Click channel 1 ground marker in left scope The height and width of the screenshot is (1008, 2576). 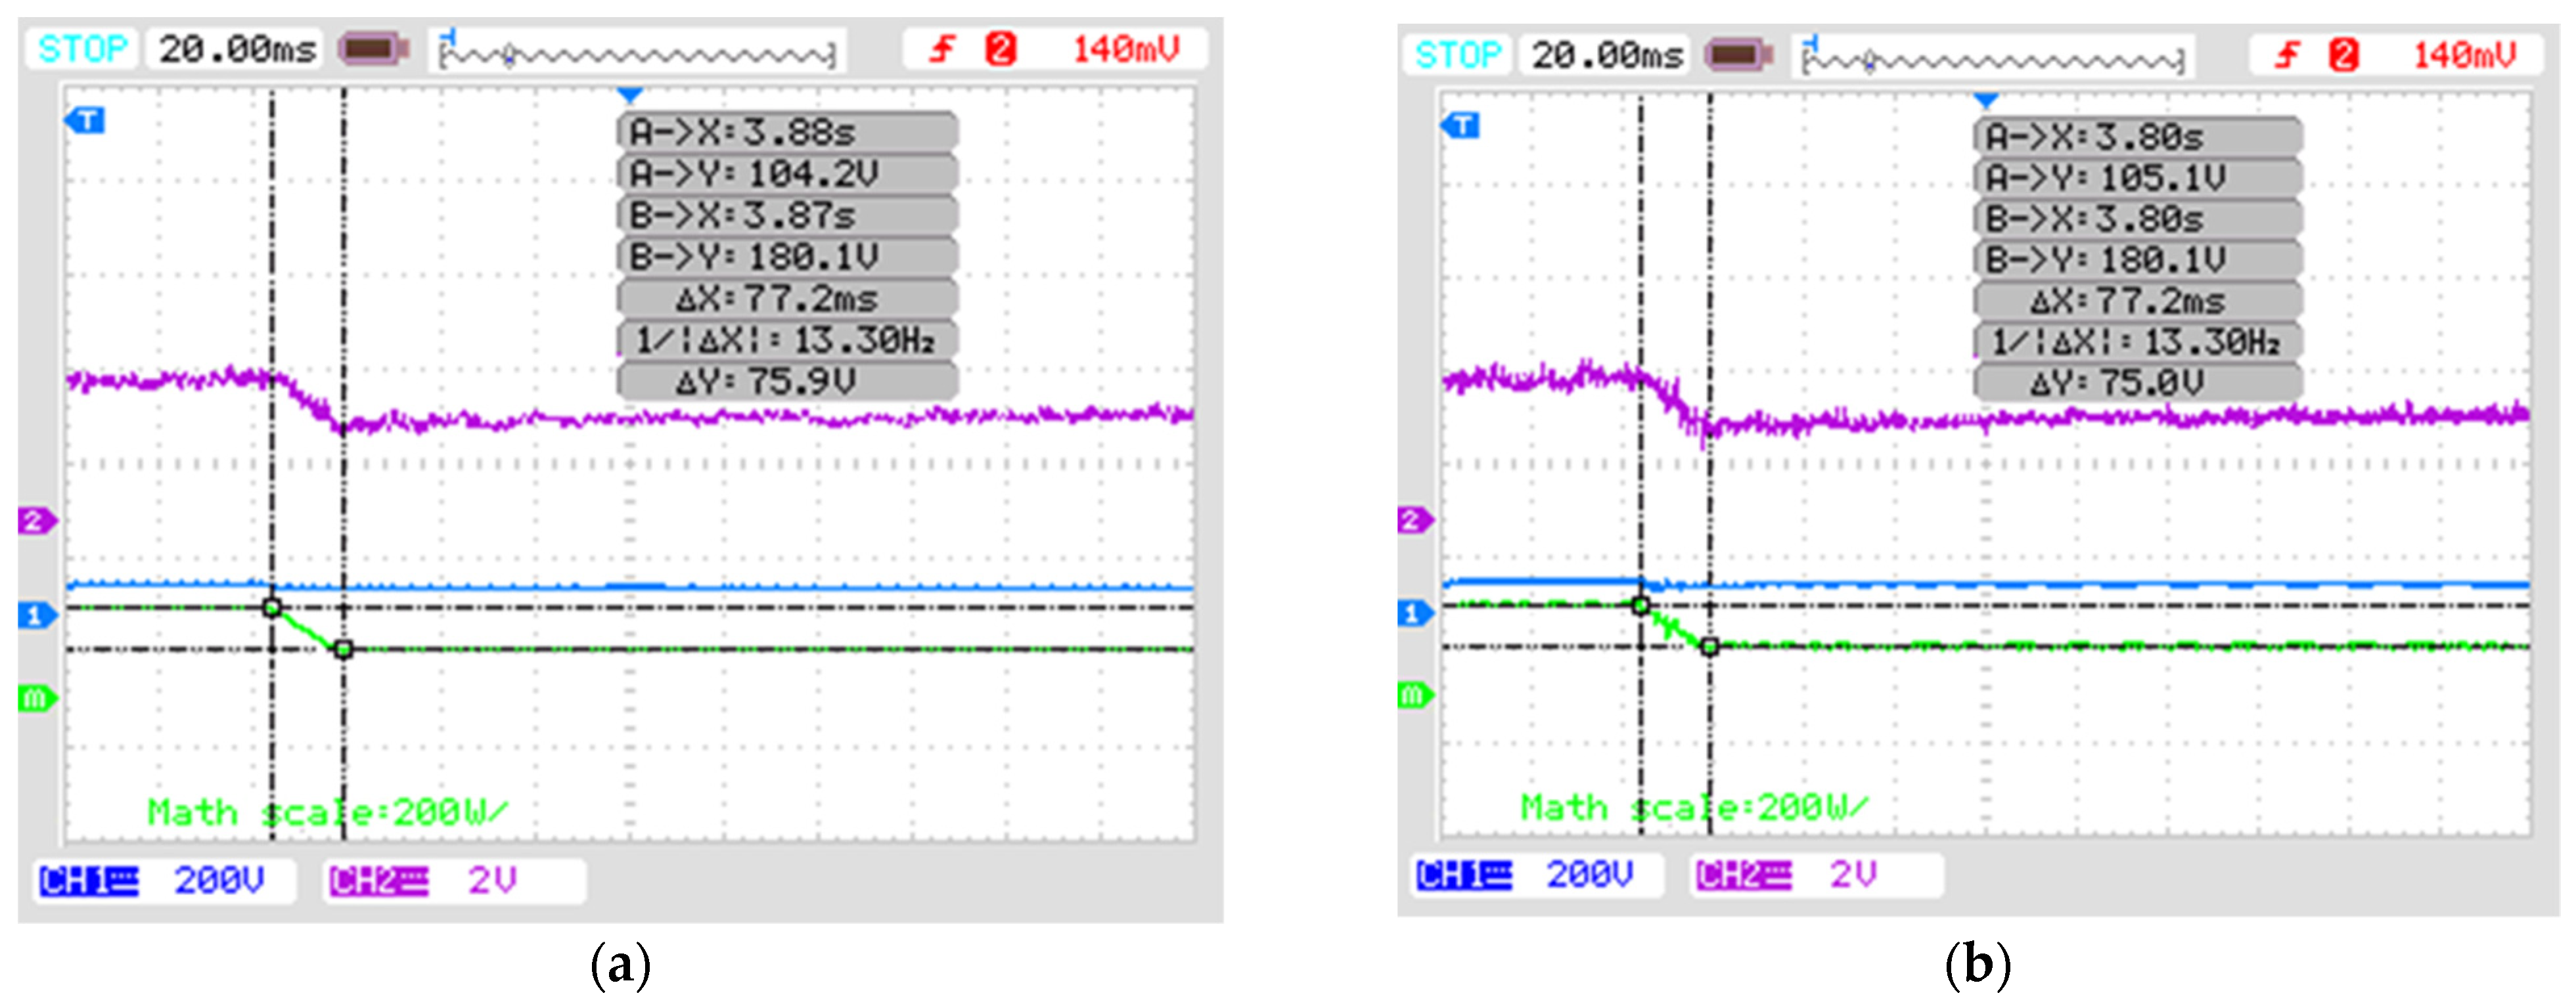37,615
